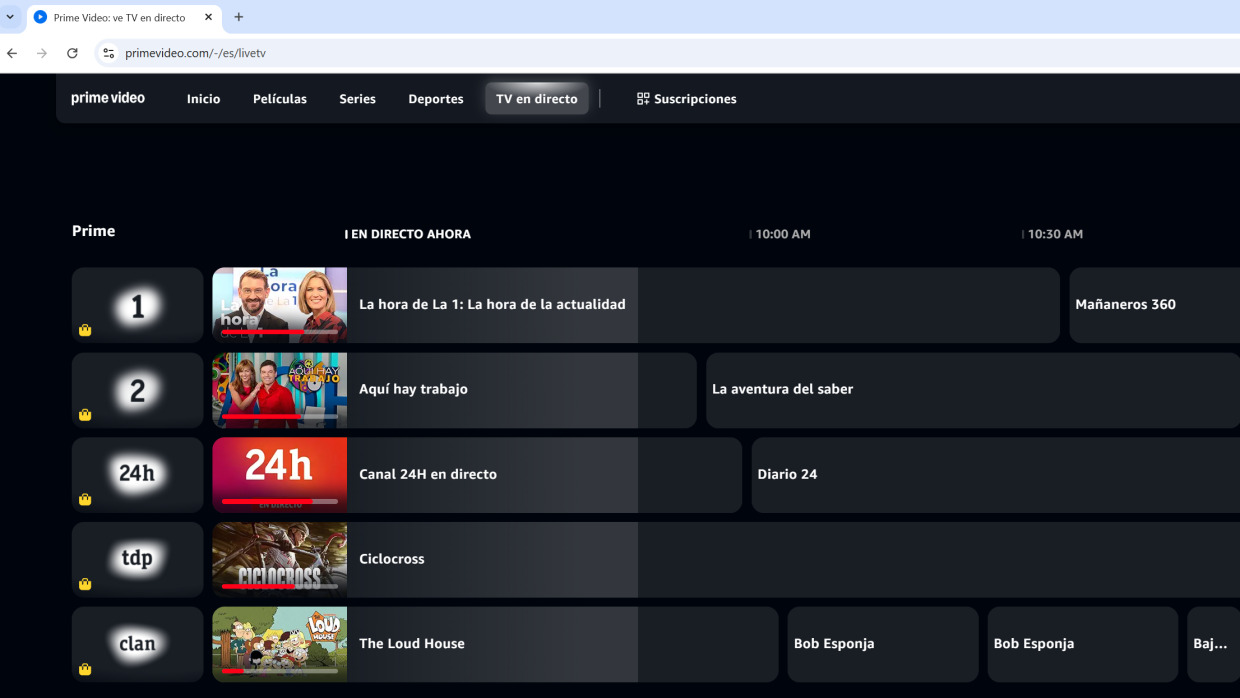The height and width of the screenshot is (698, 1240).
Task: Play The Loud House thumbnail
Action: point(280,644)
